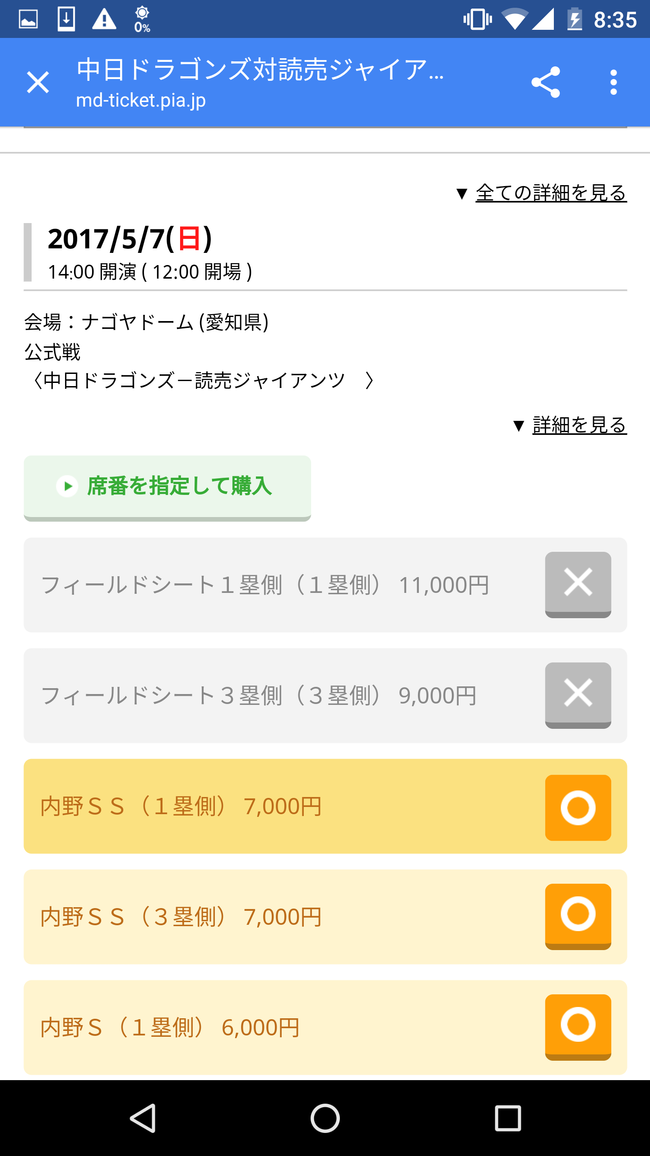Select circle icon for 内野SS 3塁側
The height and width of the screenshot is (1156, 650).
[x=578, y=916]
